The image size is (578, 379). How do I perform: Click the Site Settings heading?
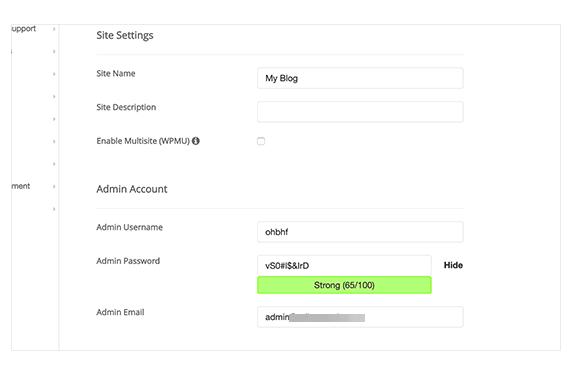click(125, 35)
